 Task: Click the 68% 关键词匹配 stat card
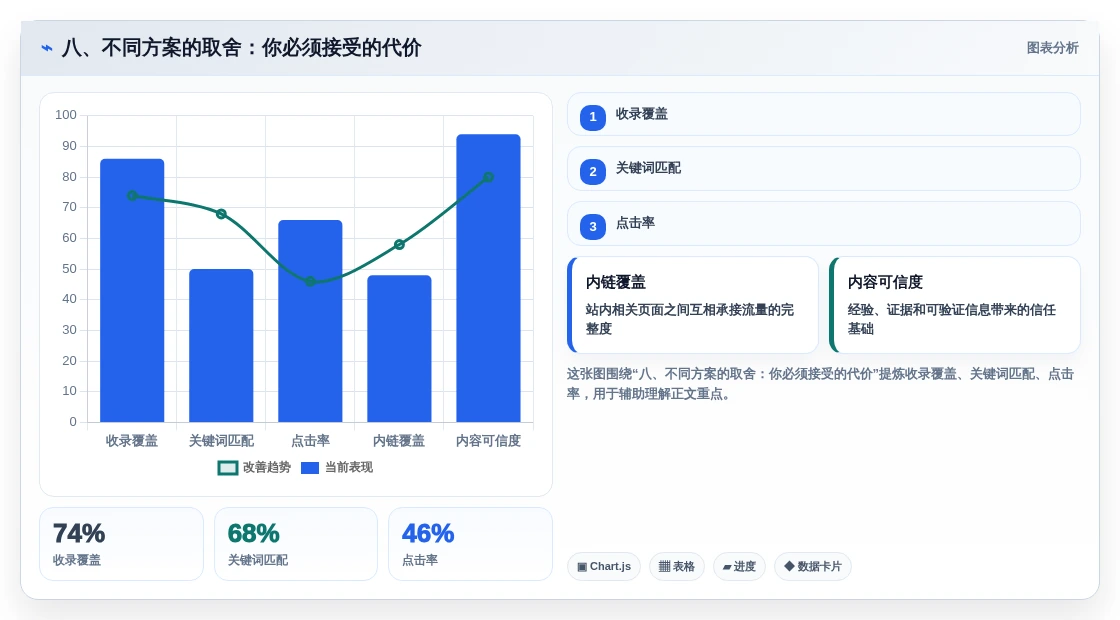(296, 544)
